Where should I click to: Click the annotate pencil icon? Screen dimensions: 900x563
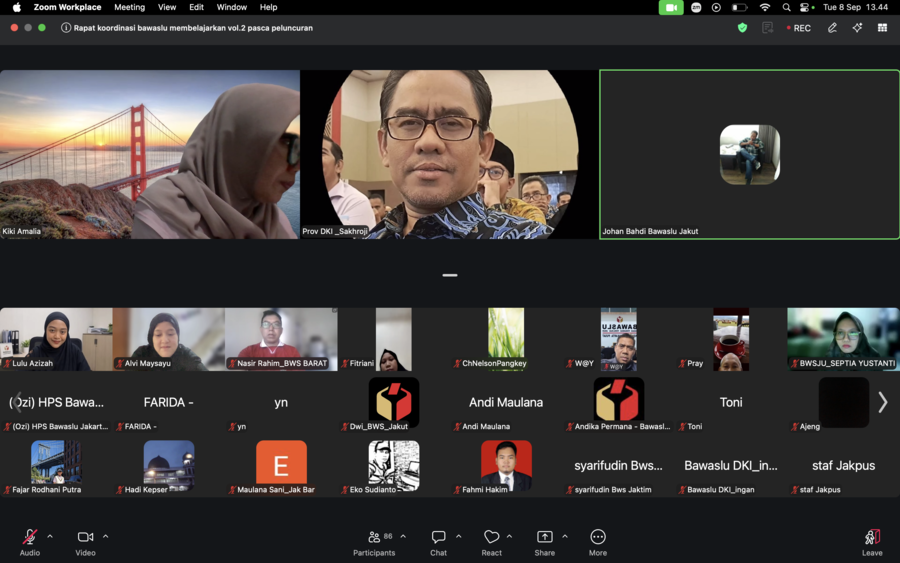[x=832, y=28]
